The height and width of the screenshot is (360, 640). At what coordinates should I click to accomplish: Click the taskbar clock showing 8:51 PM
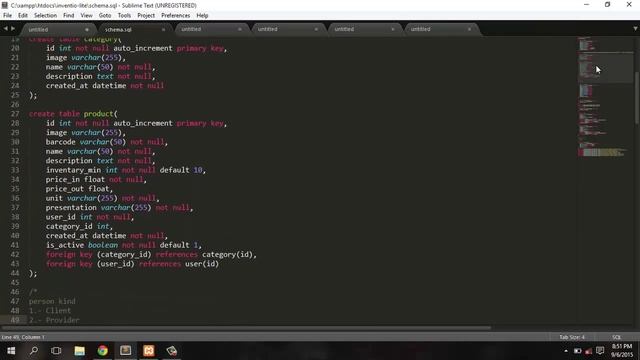coord(622,351)
